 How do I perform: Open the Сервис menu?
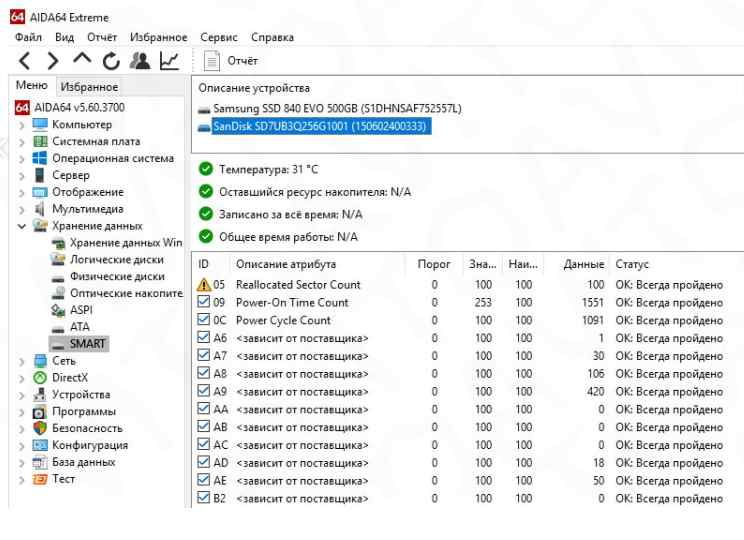[219, 37]
